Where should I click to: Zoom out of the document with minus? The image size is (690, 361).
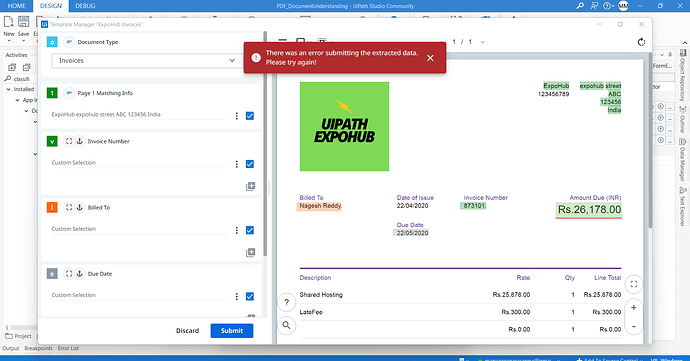(634, 326)
